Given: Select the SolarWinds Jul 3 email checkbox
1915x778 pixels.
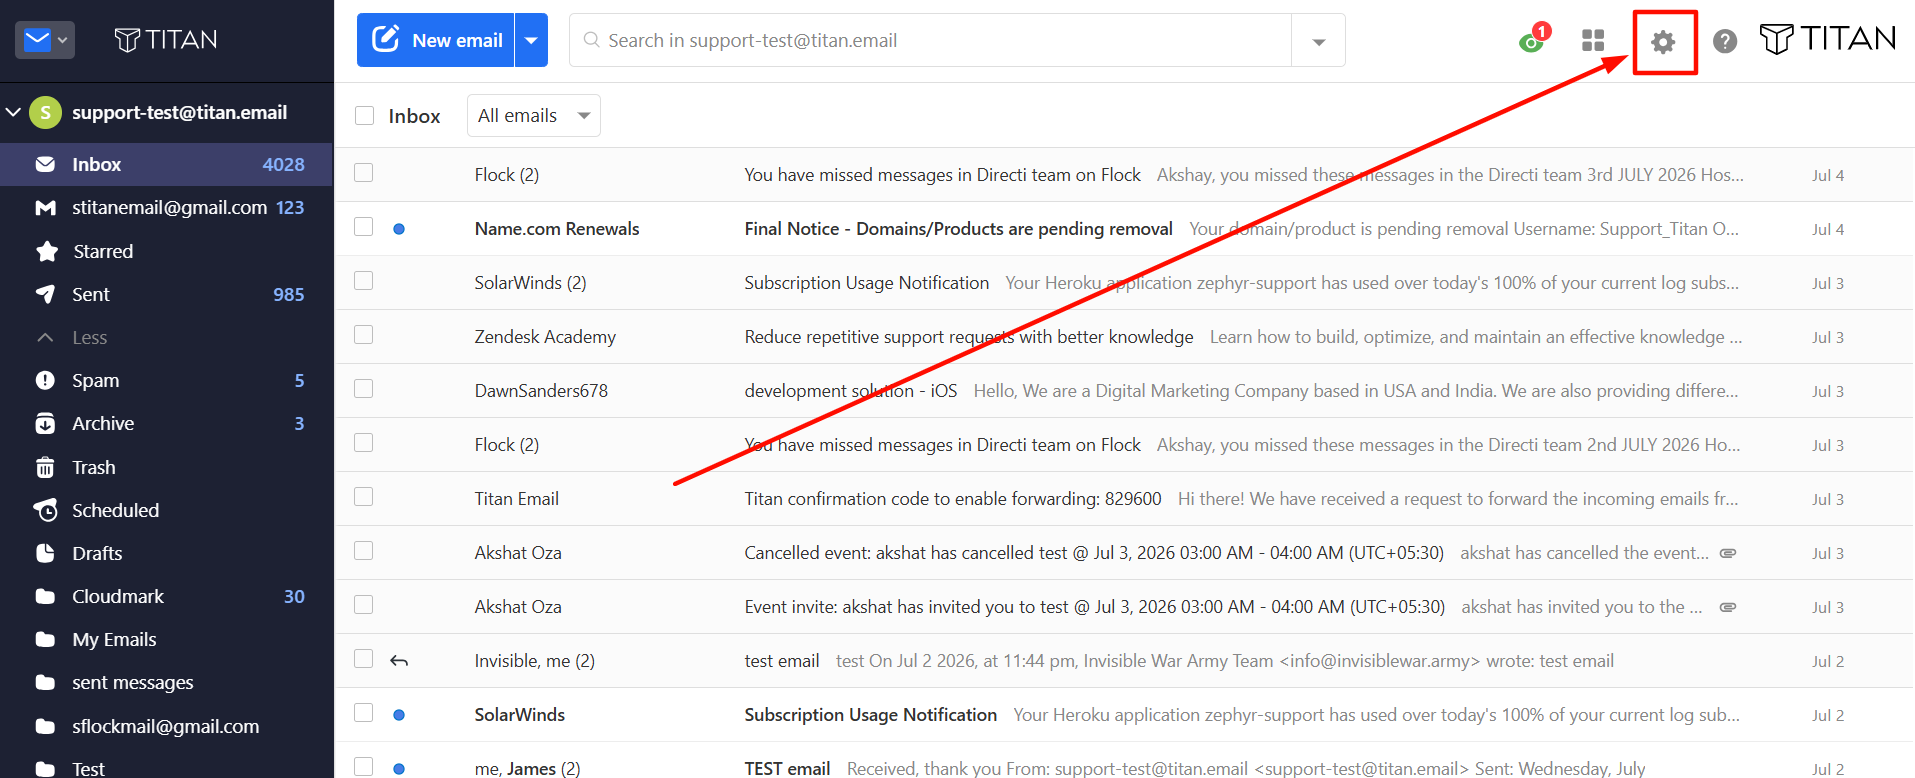Looking at the screenshot, I should (364, 281).
